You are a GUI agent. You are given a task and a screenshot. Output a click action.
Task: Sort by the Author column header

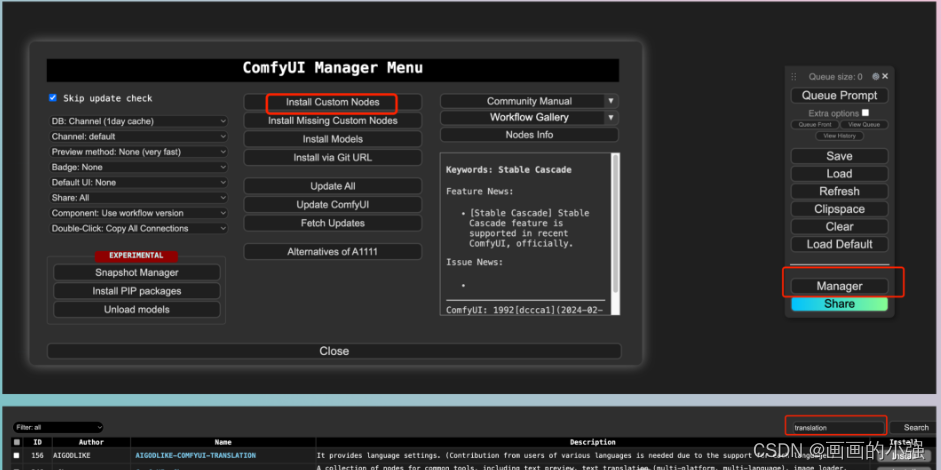click(91, 442)
